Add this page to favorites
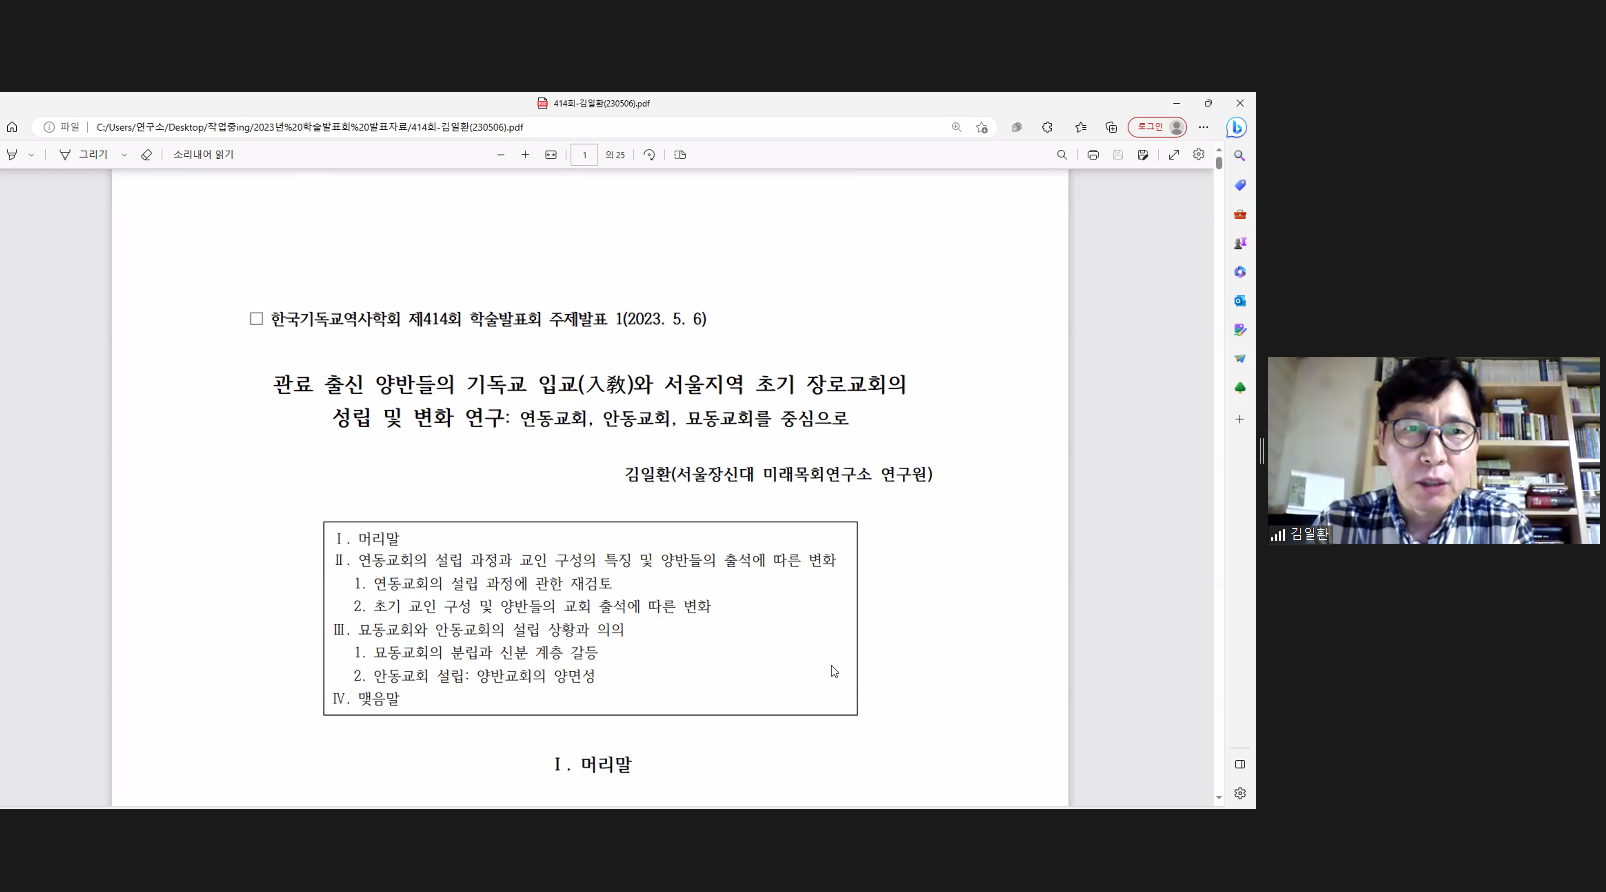This screenshot has width=1606, height=892. click(982, 127)
